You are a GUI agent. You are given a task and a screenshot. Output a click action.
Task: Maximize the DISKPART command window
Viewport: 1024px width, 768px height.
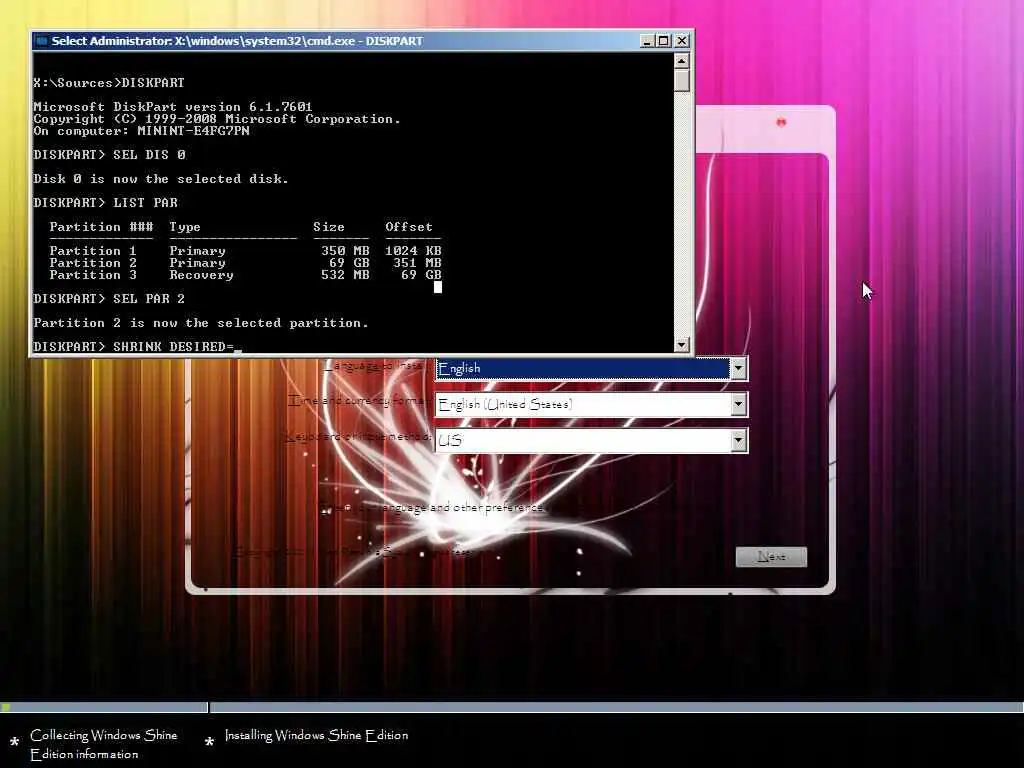[664, 40]
